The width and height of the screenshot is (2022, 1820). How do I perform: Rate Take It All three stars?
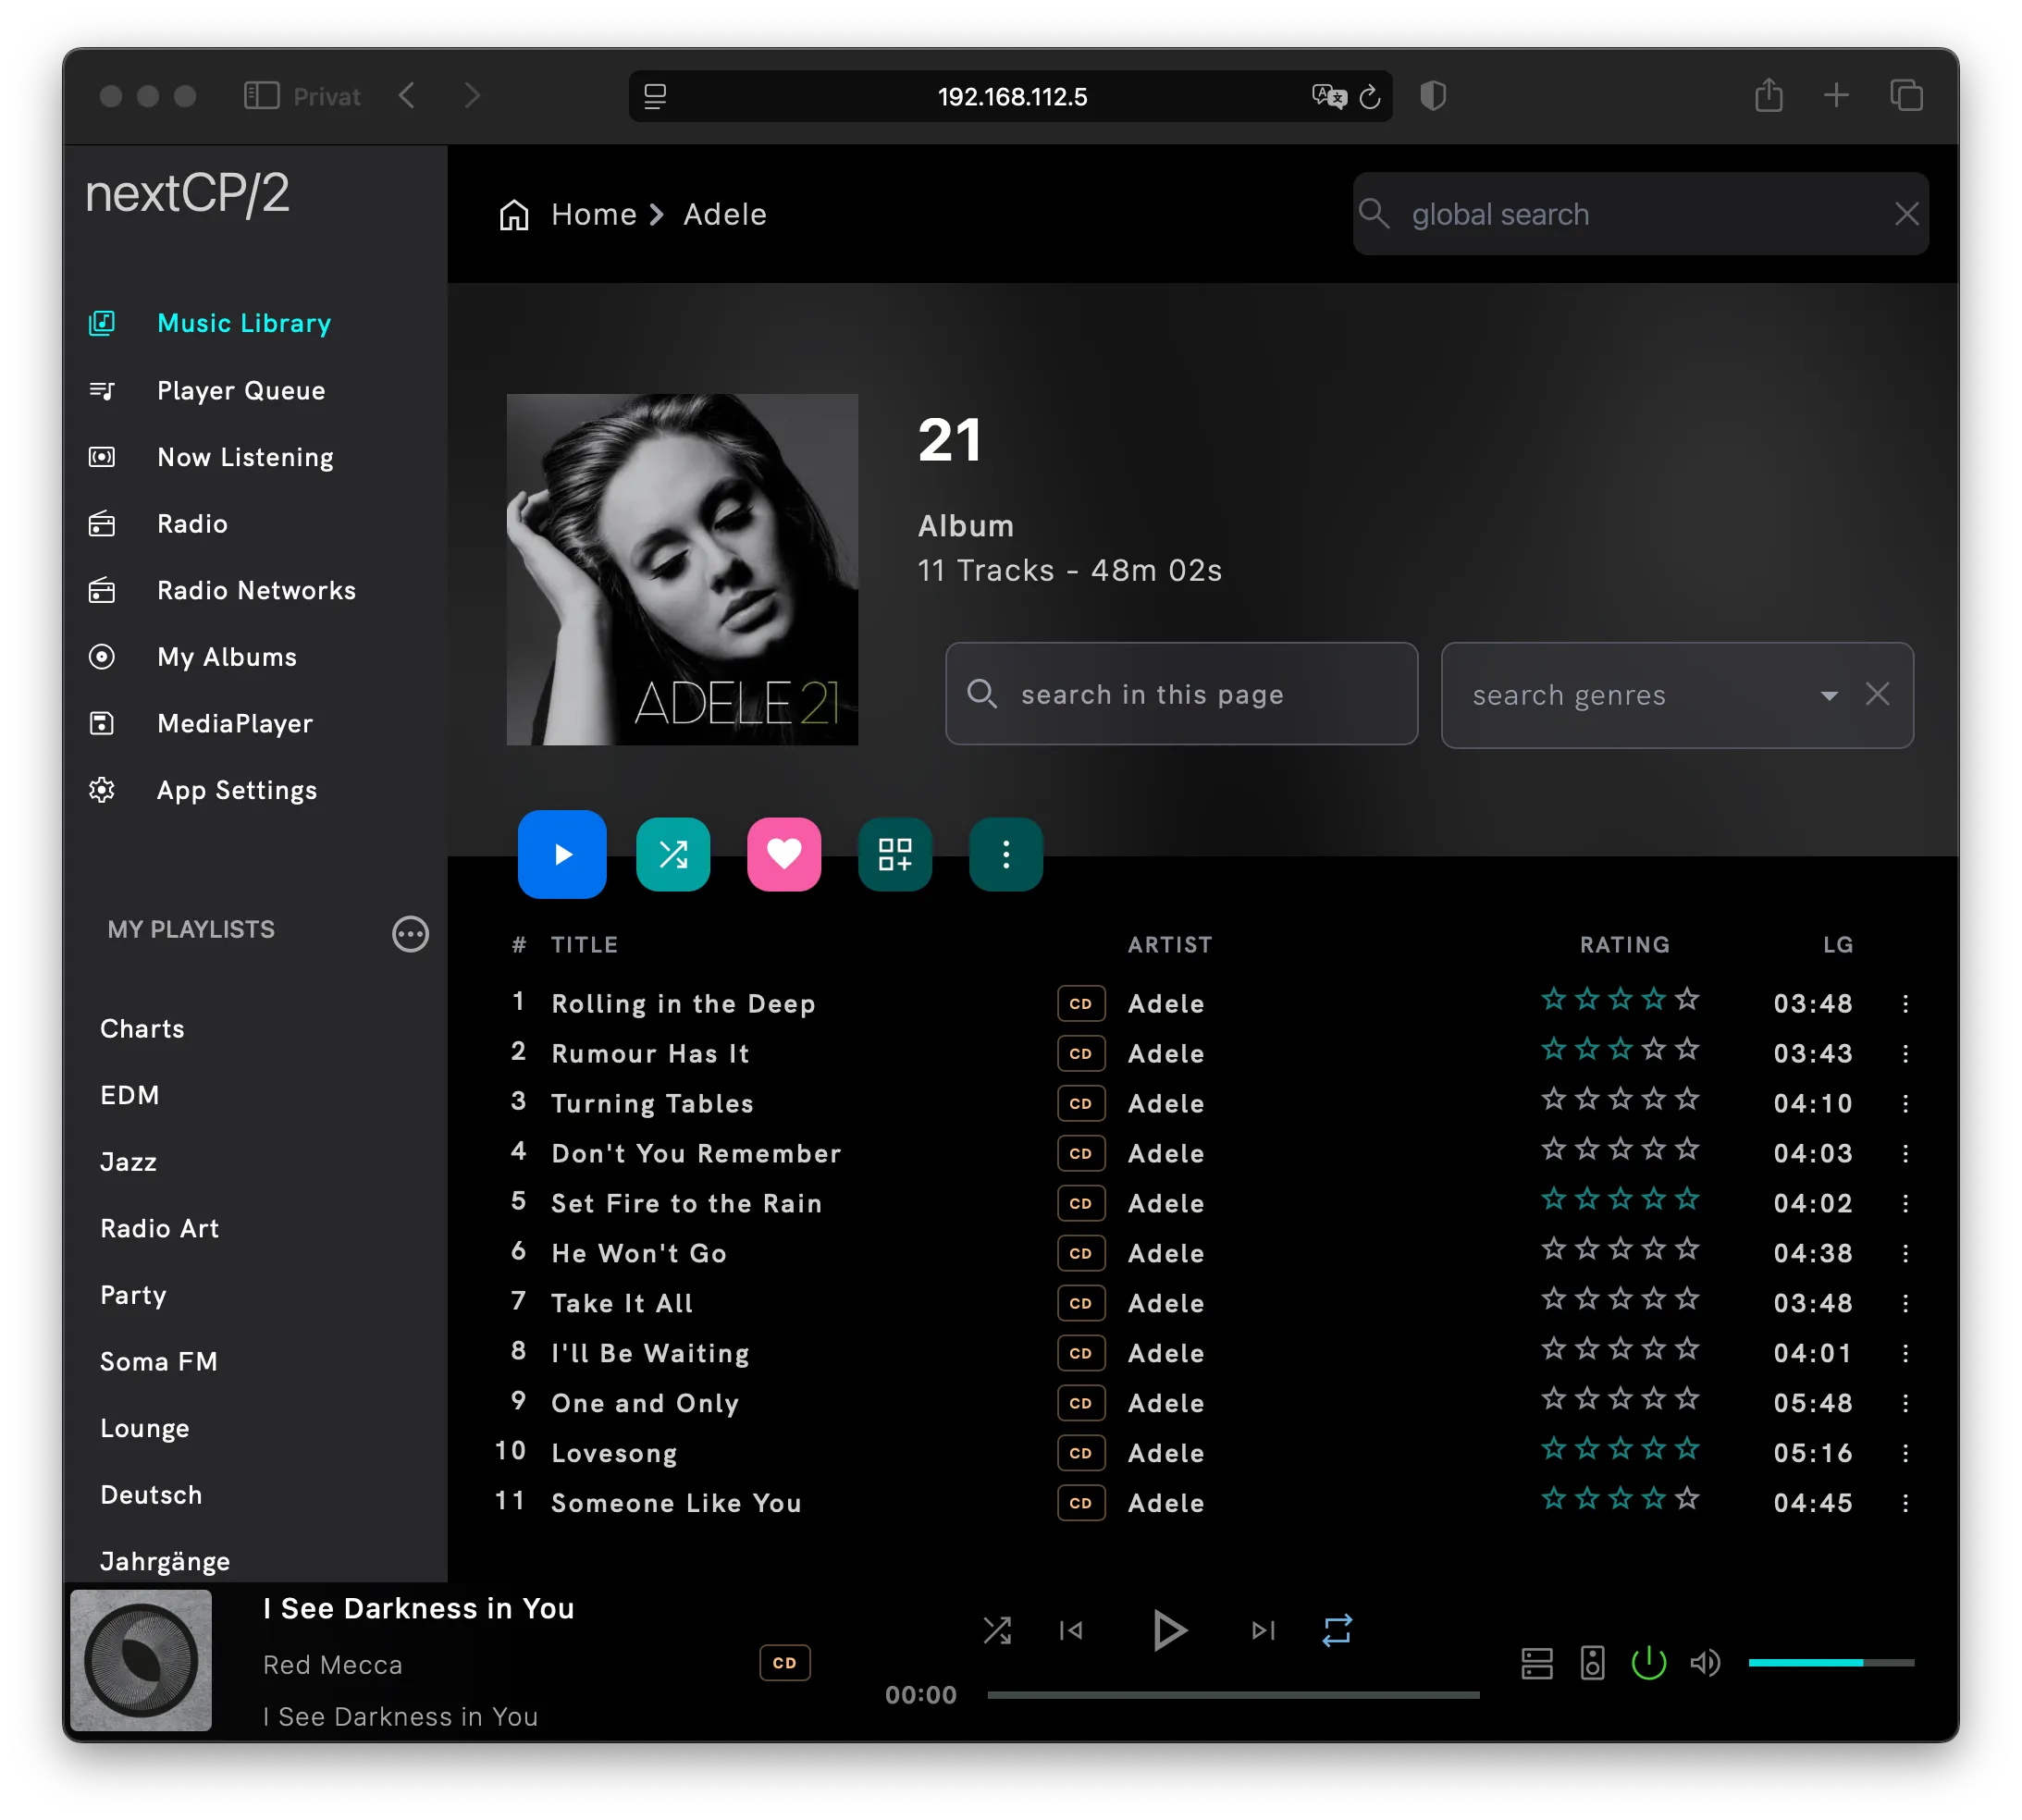[x=1620, y=1299]
